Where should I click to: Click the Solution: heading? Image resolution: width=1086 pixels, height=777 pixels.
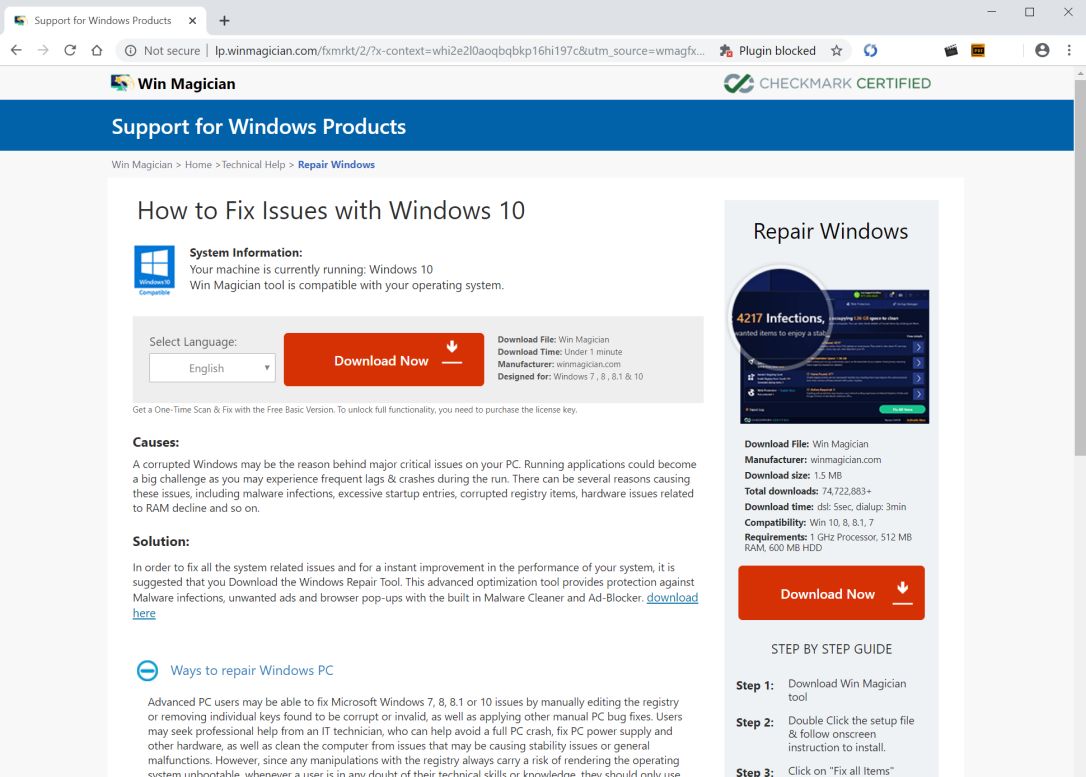[x=161, y=542]
